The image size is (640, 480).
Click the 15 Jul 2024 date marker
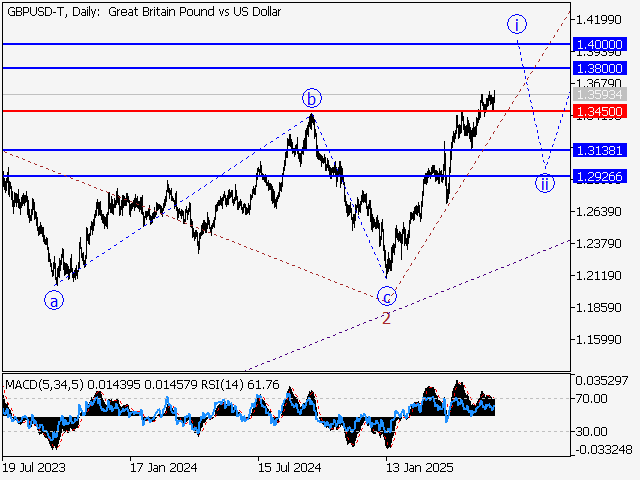point(290,467)
